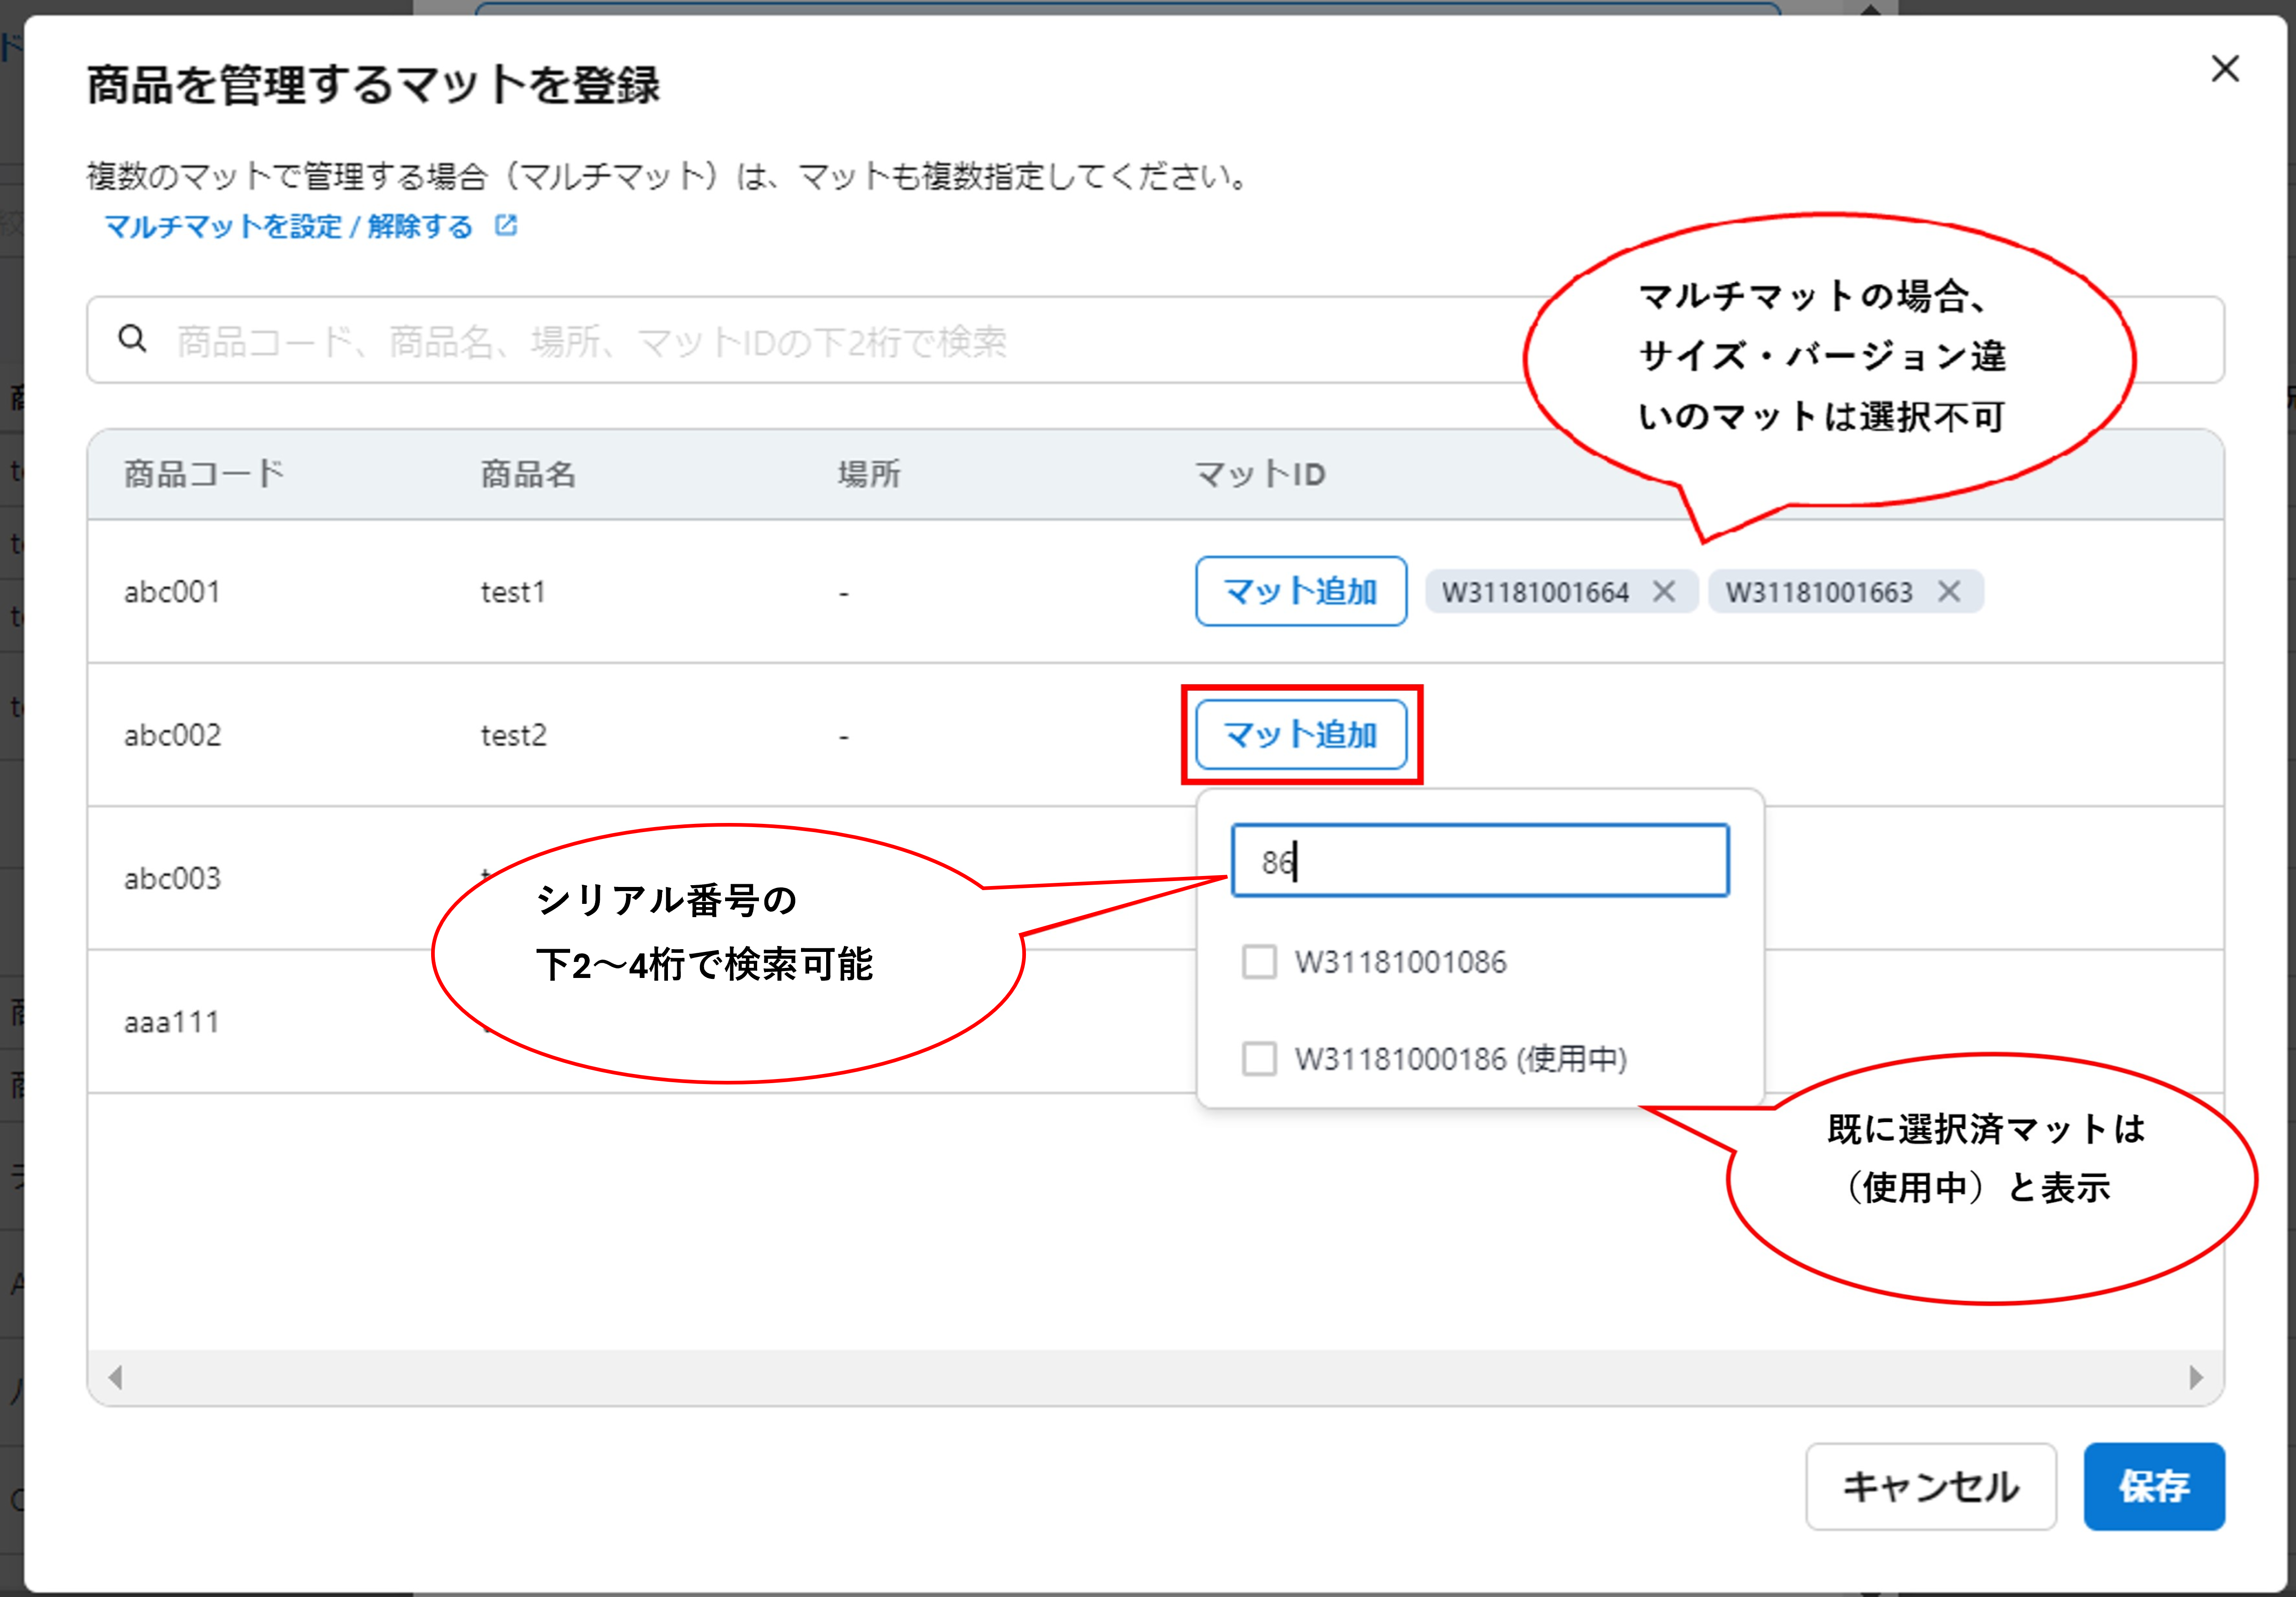2296x1597 pixels.
Task: Click the マットID column header
Action: pos(1260,474)
